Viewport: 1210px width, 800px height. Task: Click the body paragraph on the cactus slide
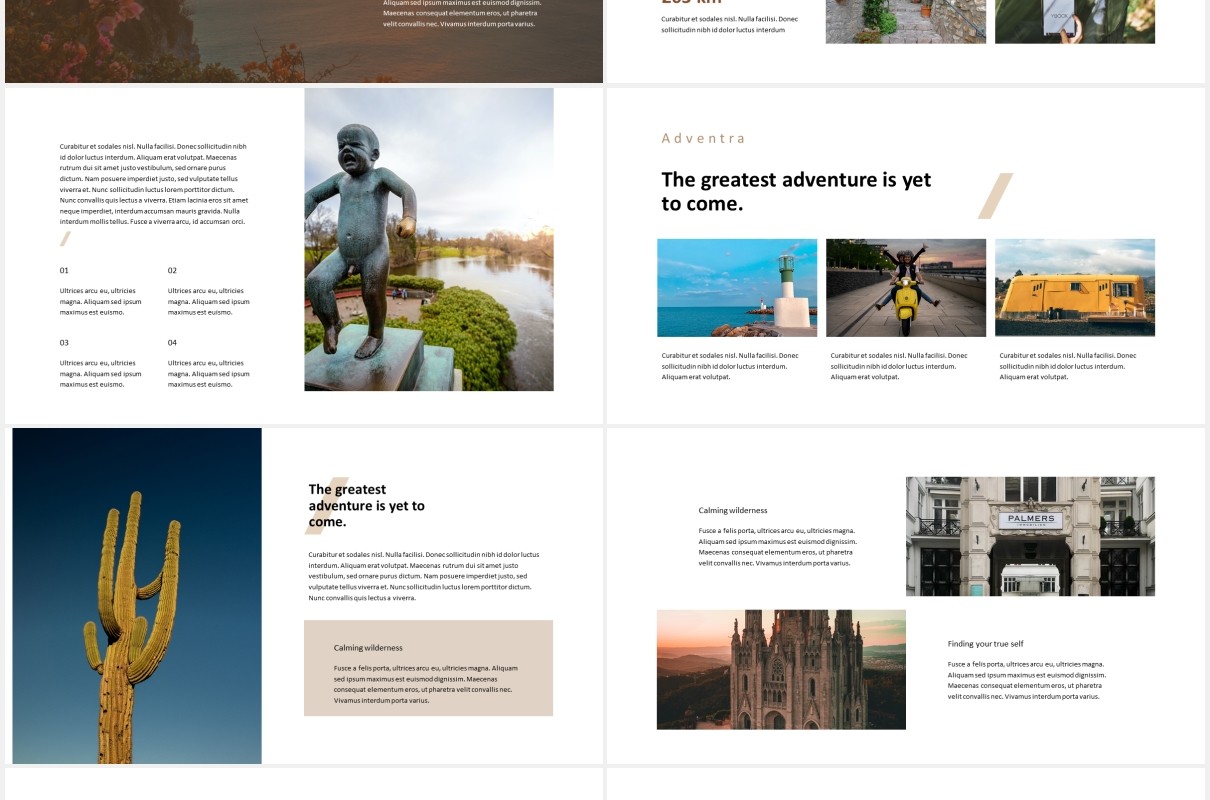point(424,576)
